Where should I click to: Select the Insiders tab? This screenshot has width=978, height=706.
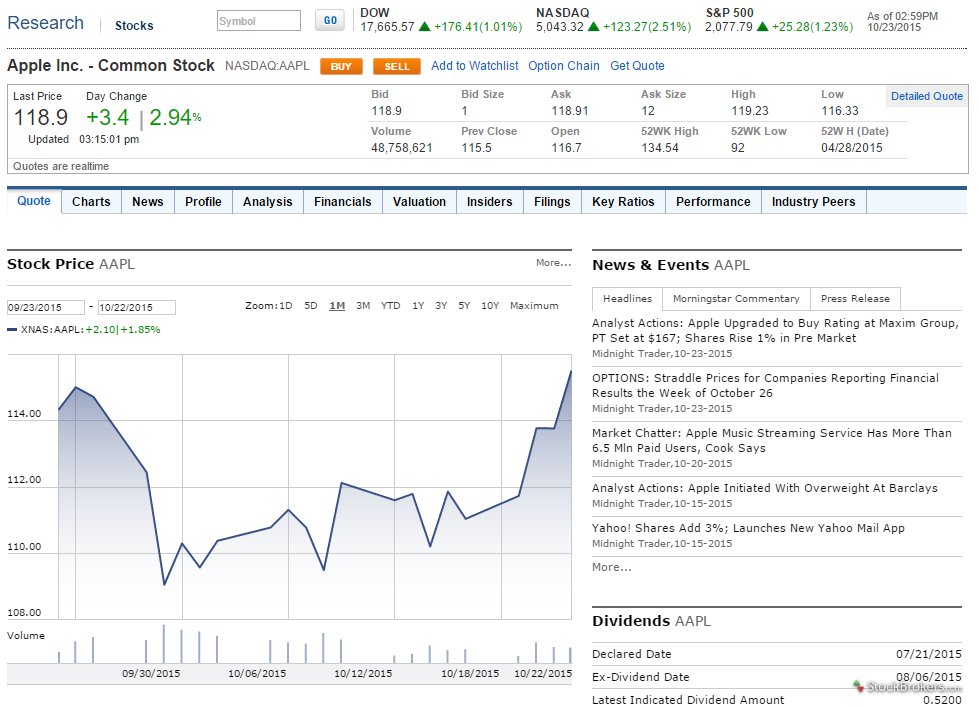tap(490, 201)
